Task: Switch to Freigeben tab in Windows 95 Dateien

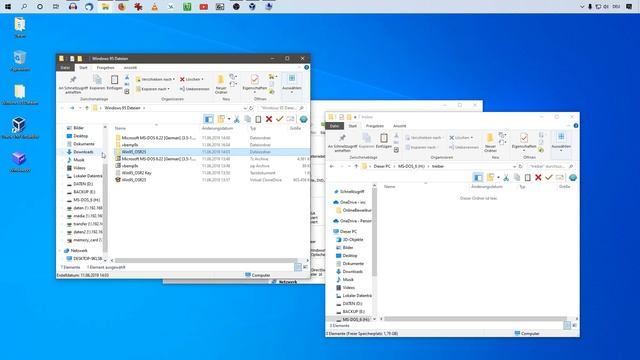Action: (x=105, y=67)
